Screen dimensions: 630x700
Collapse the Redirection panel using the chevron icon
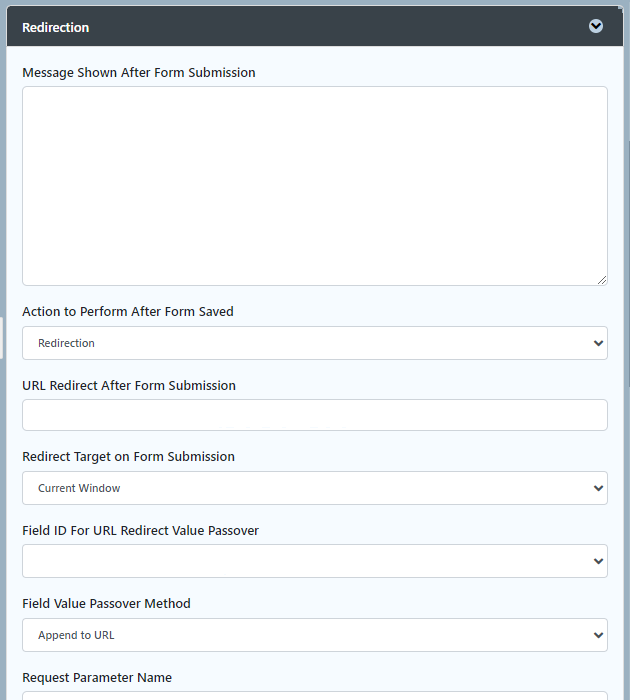point(596,27)
